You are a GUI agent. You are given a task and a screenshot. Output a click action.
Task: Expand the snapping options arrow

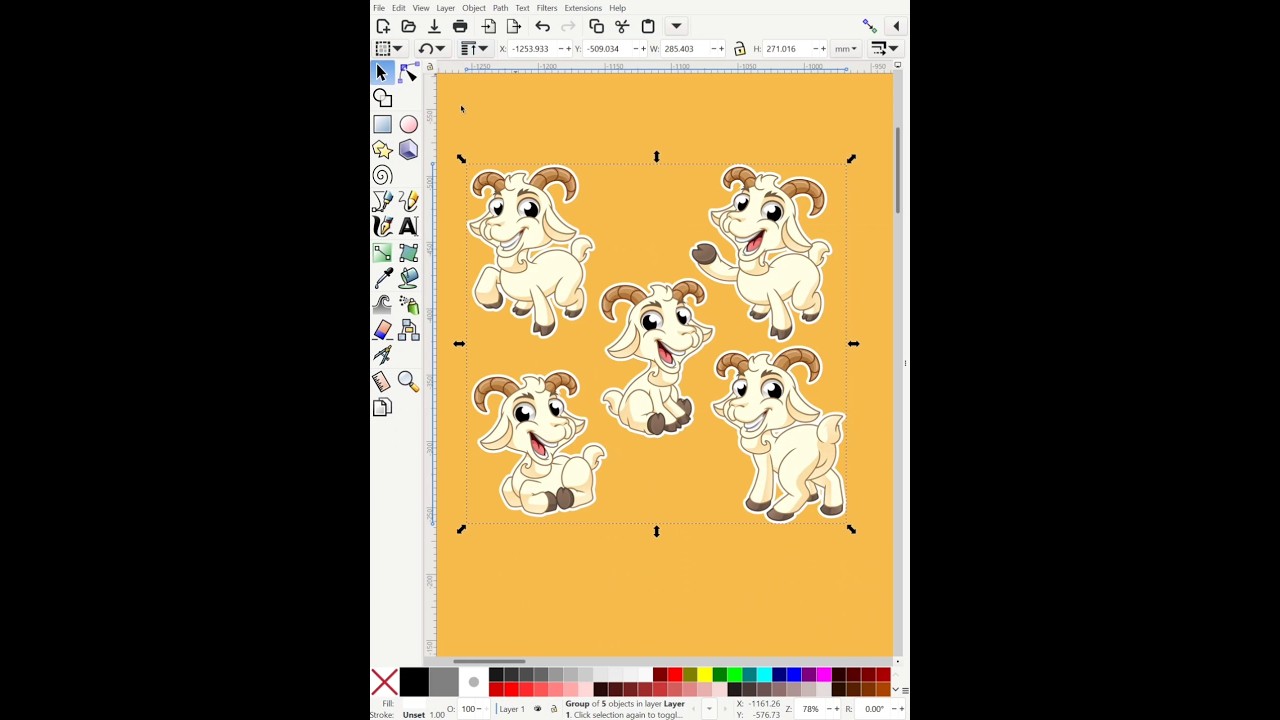click(896, 26)
